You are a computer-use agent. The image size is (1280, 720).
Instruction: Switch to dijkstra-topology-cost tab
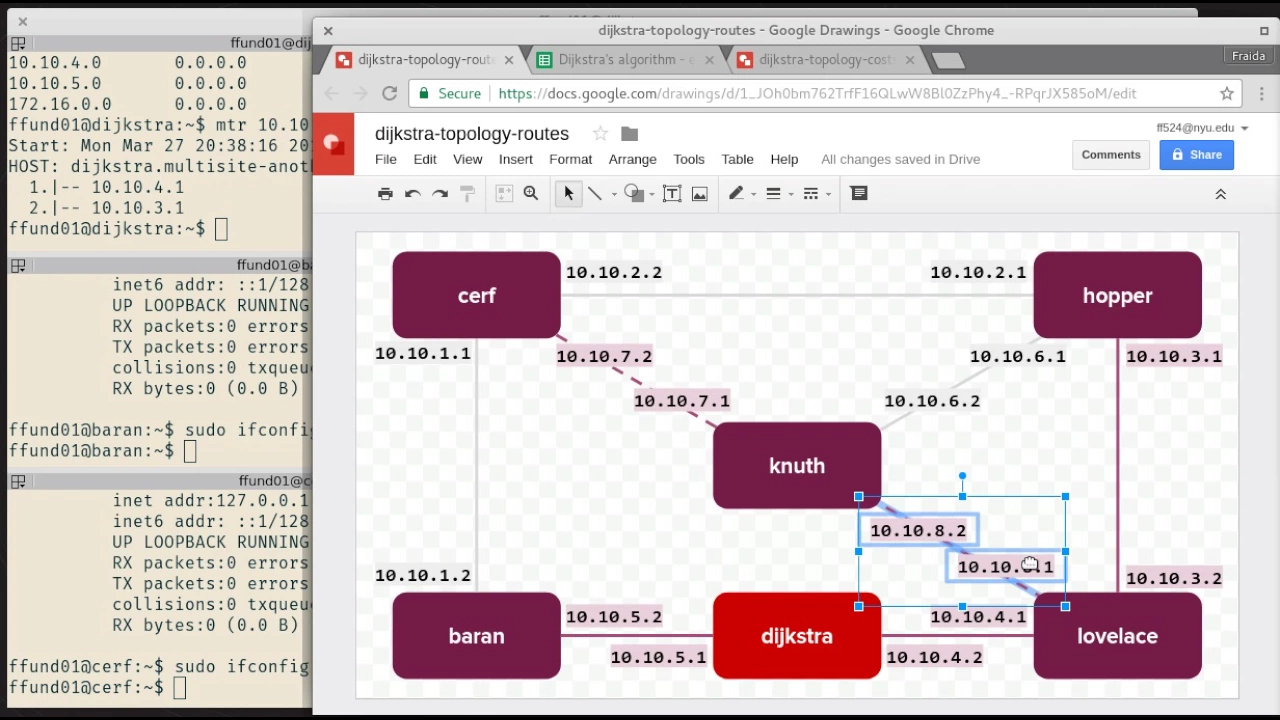tap(823, 60)
